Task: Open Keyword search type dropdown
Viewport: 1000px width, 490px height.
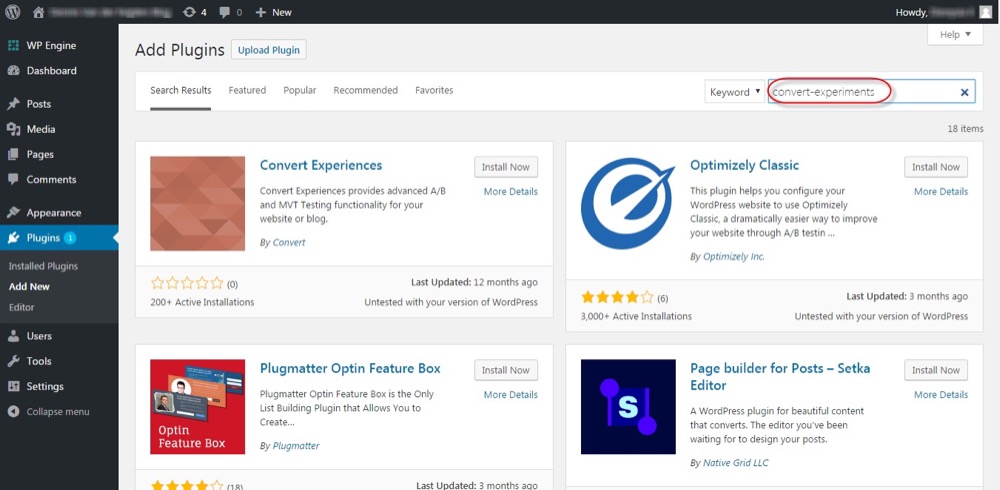Action: pos(735,92)
